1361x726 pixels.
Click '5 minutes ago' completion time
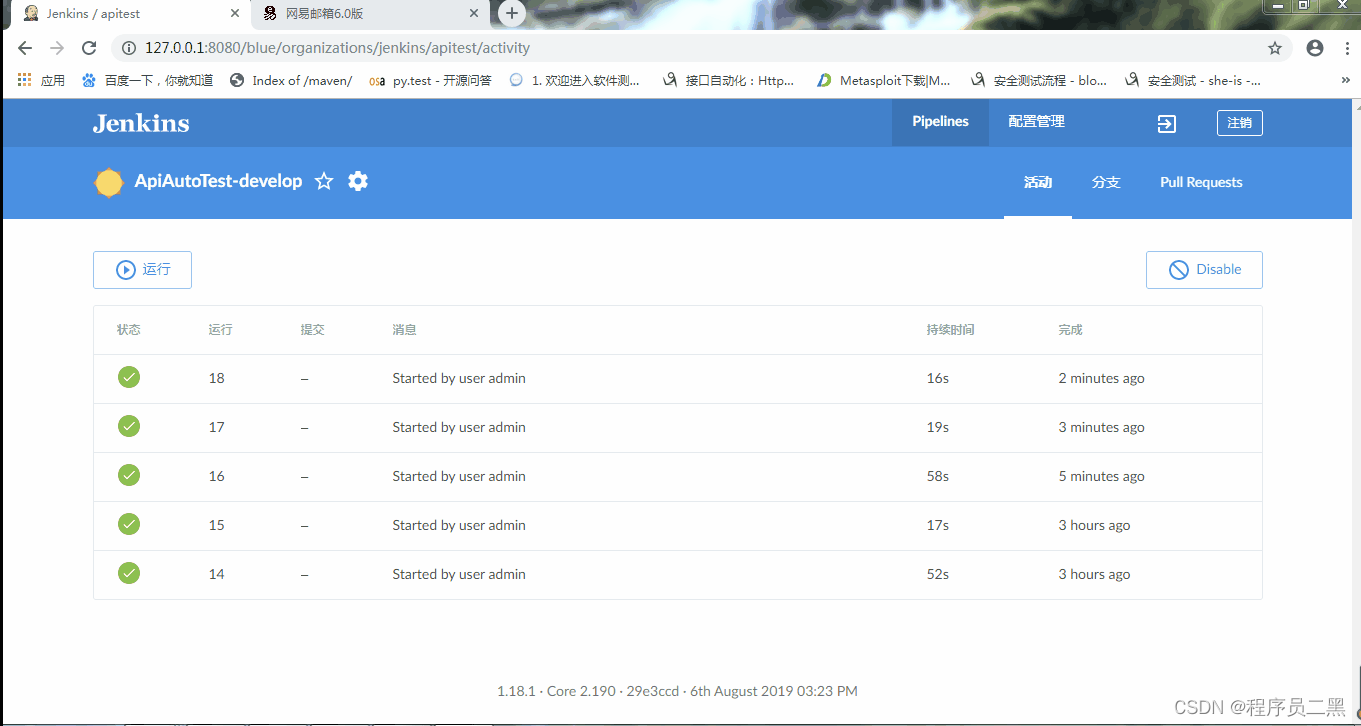1102,477
